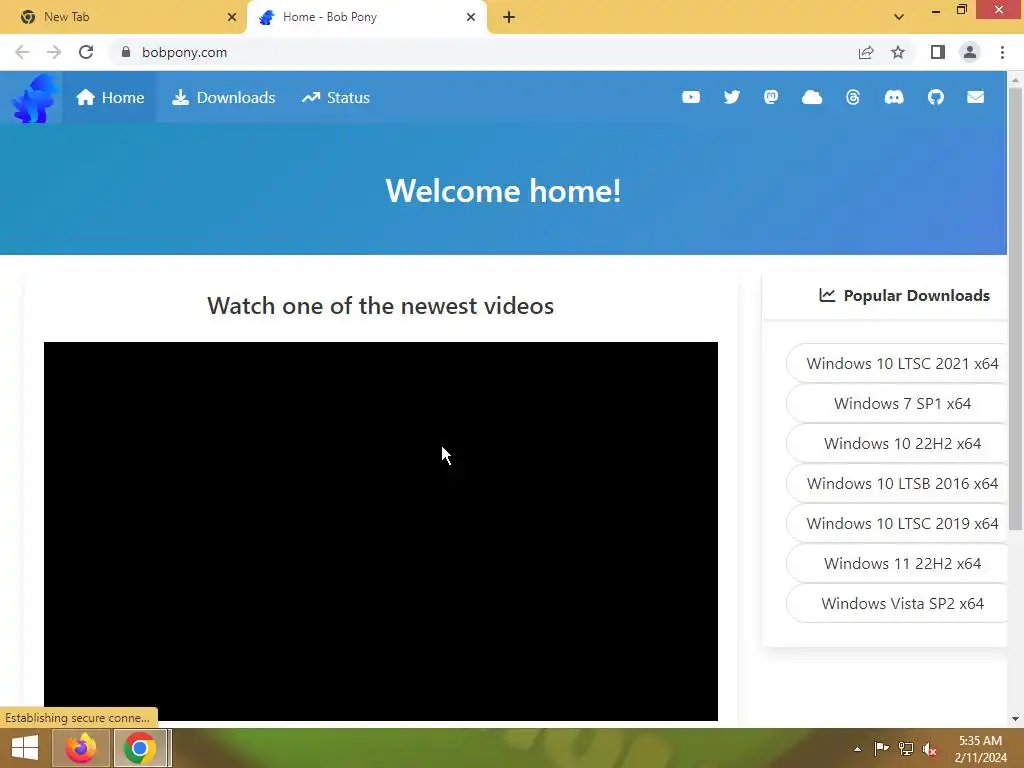1024x768 pixels.
Task: Bookmark this page with the star icon
Action: tap(898, 52)
